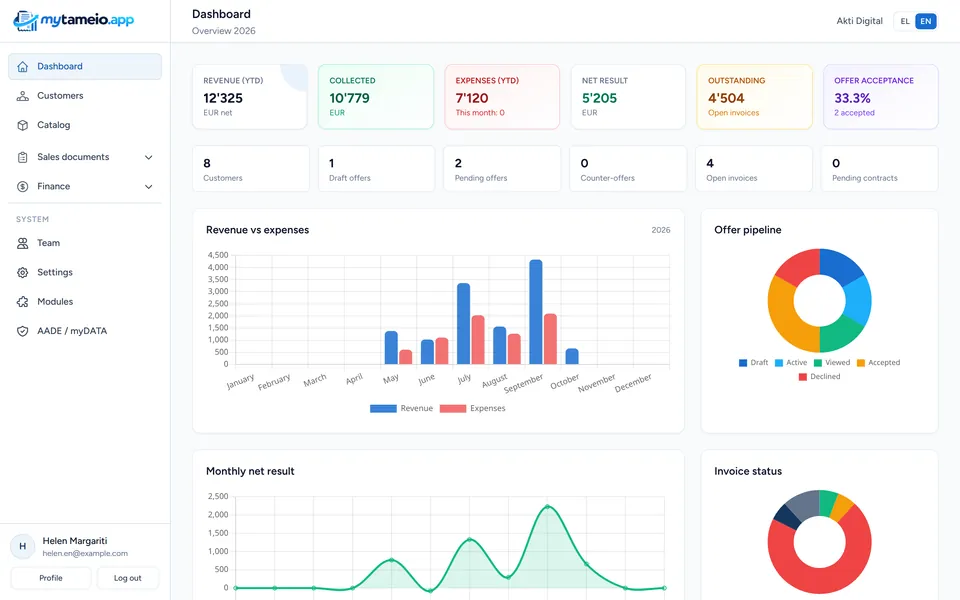The image size is (960, 600).
Task: Click green Viewed segment of Offer pipeline donut
Action: [x=838, y=334]
